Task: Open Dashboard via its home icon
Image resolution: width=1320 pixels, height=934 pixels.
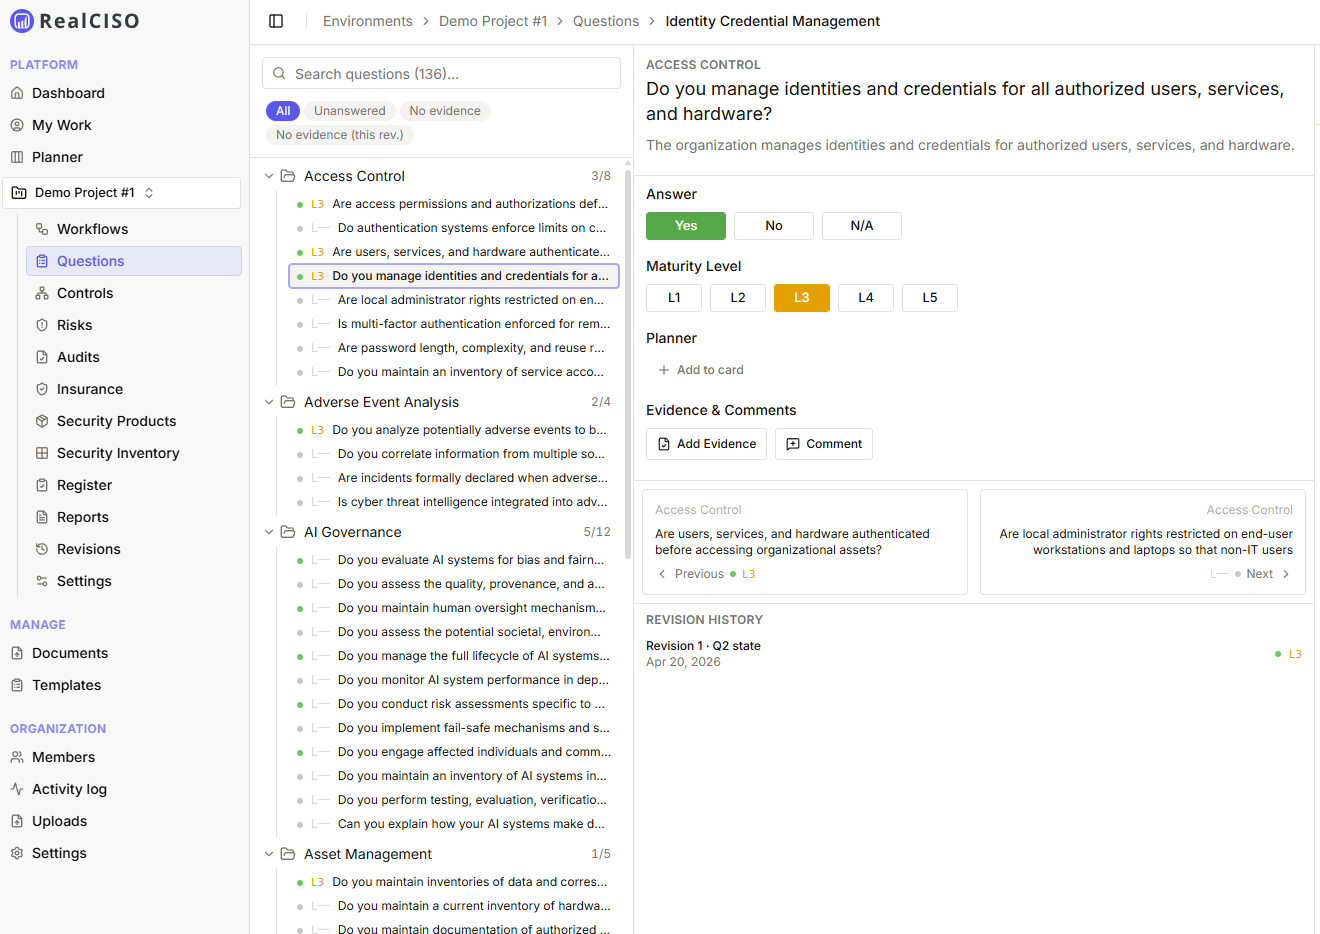Action: tap(17, 93)
